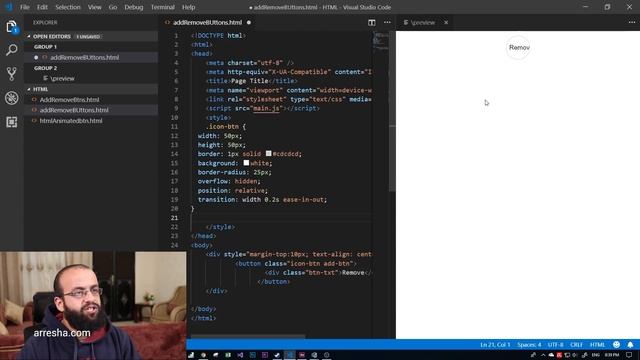Image resolution: width=640 pixels, height=360 pixels.
Task: Click the main.js script link
Action: point(266,108)
